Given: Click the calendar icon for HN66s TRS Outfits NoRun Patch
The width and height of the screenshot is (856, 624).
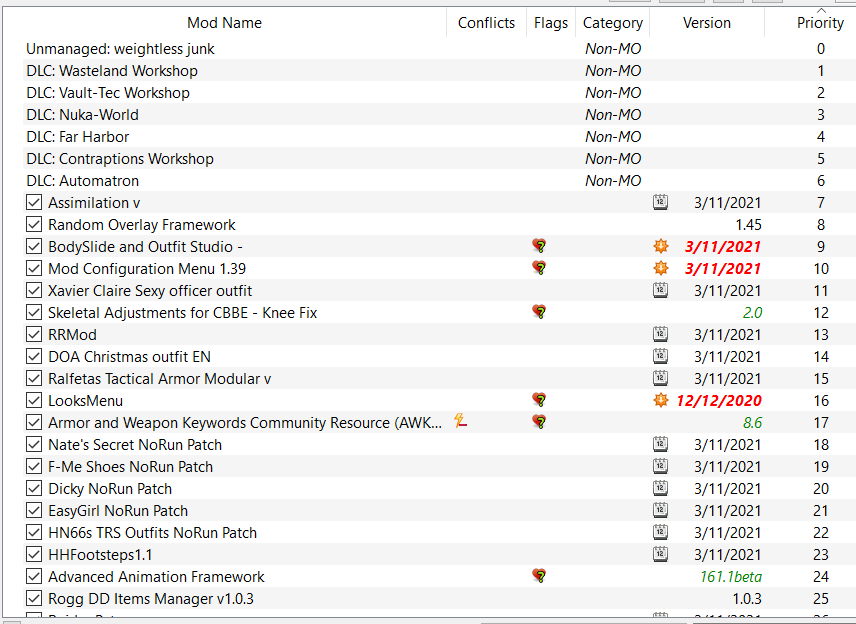Looking at the screenshot, I should point(661,532).
